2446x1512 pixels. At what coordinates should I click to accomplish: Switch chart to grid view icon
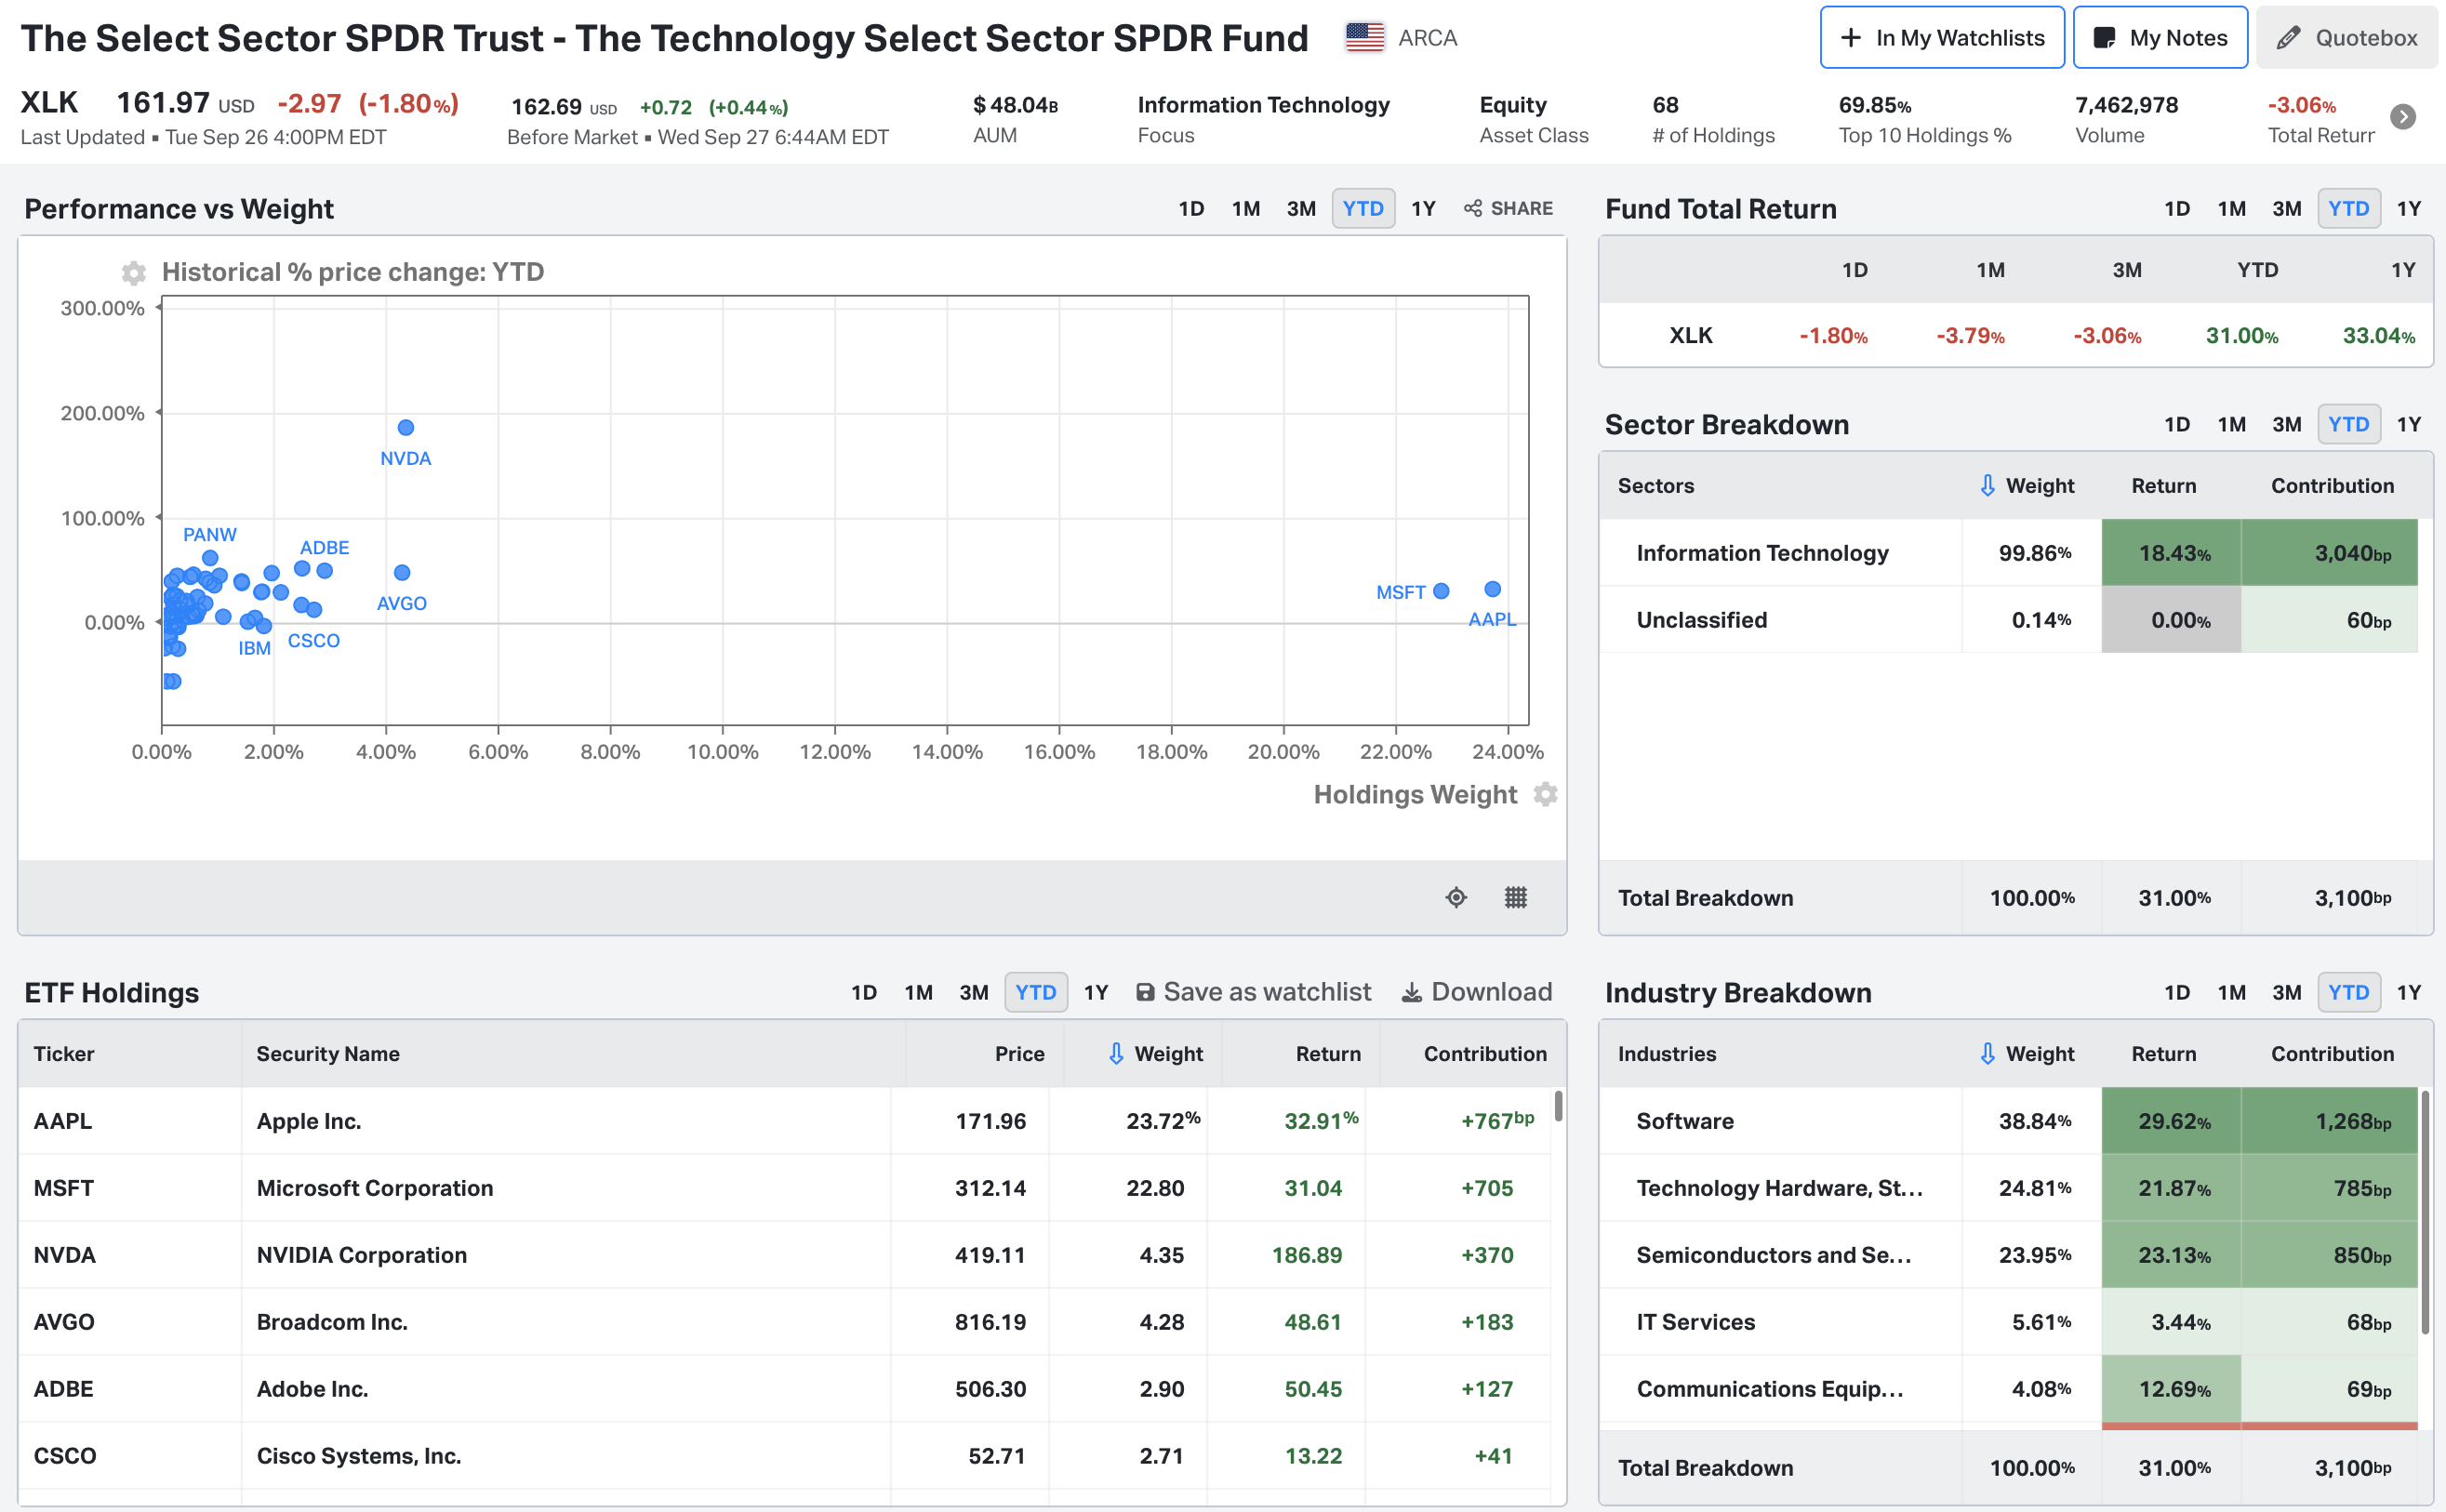click(x=1516, y=897)
